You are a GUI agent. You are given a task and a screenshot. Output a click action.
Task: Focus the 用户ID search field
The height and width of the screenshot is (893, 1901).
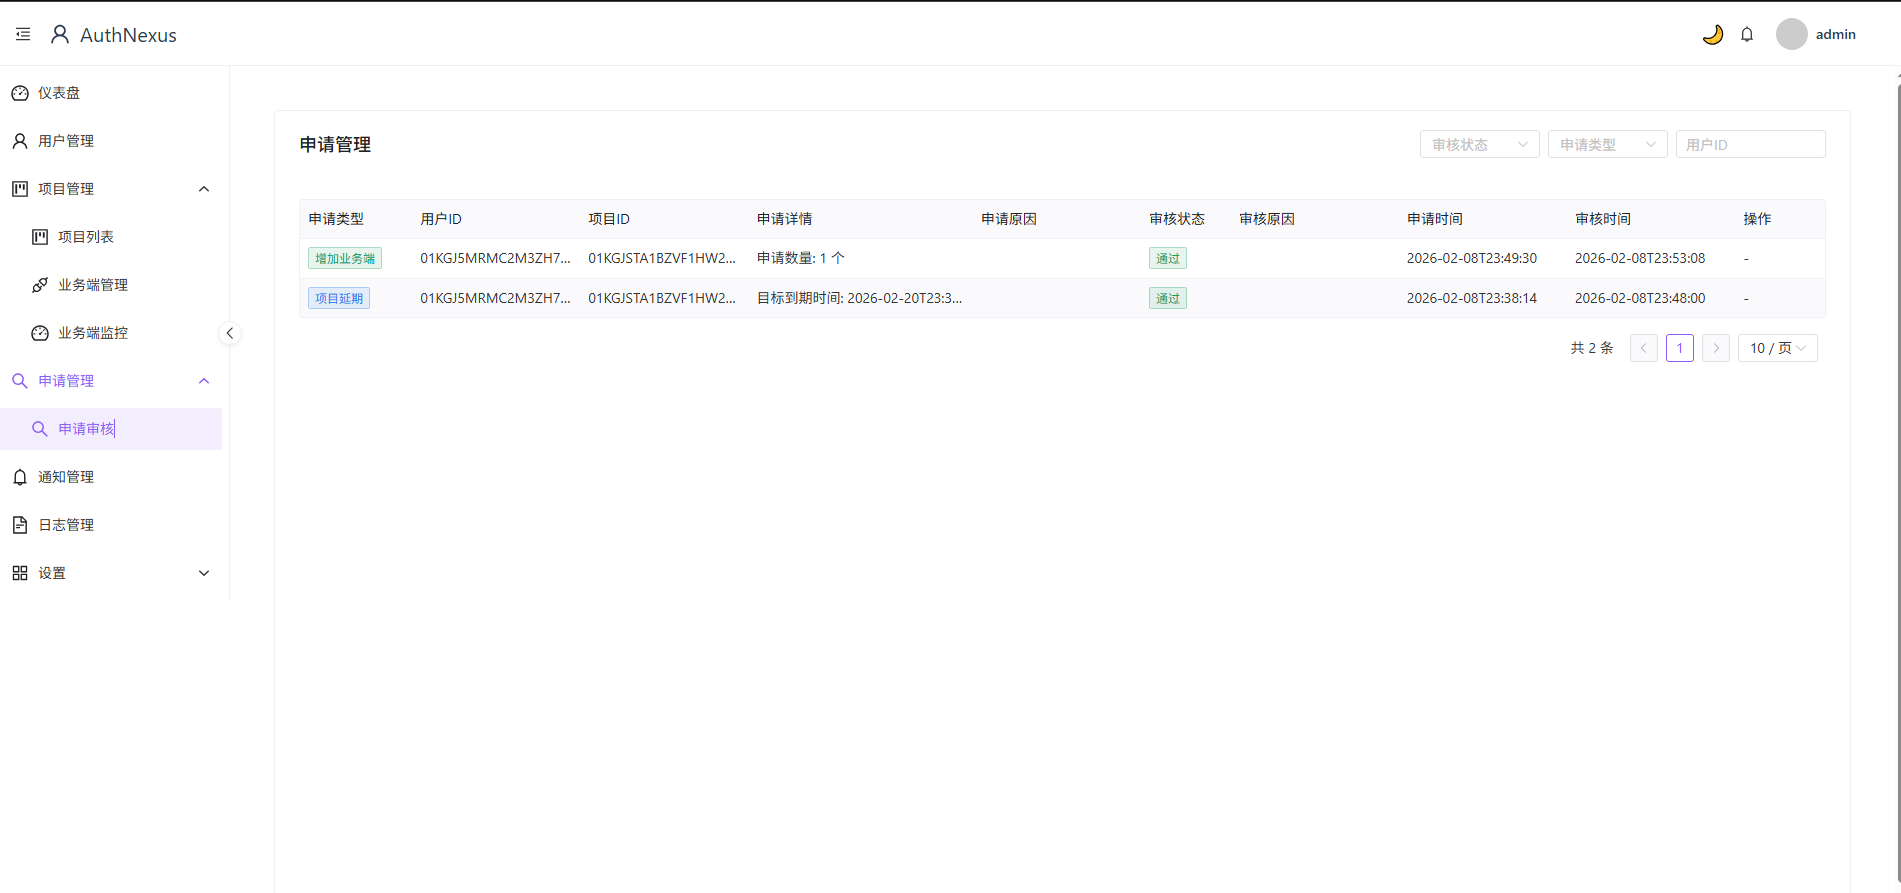(1750, 145)
